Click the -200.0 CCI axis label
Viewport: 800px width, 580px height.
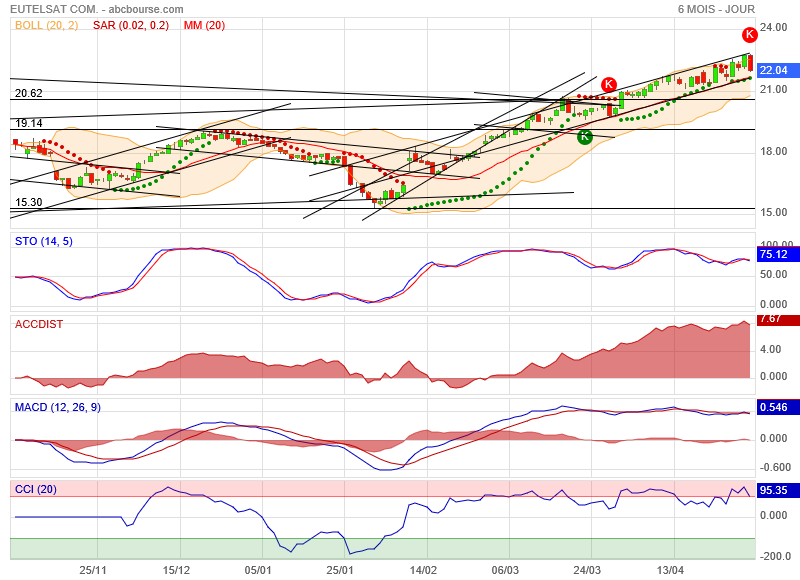[776, 556]
